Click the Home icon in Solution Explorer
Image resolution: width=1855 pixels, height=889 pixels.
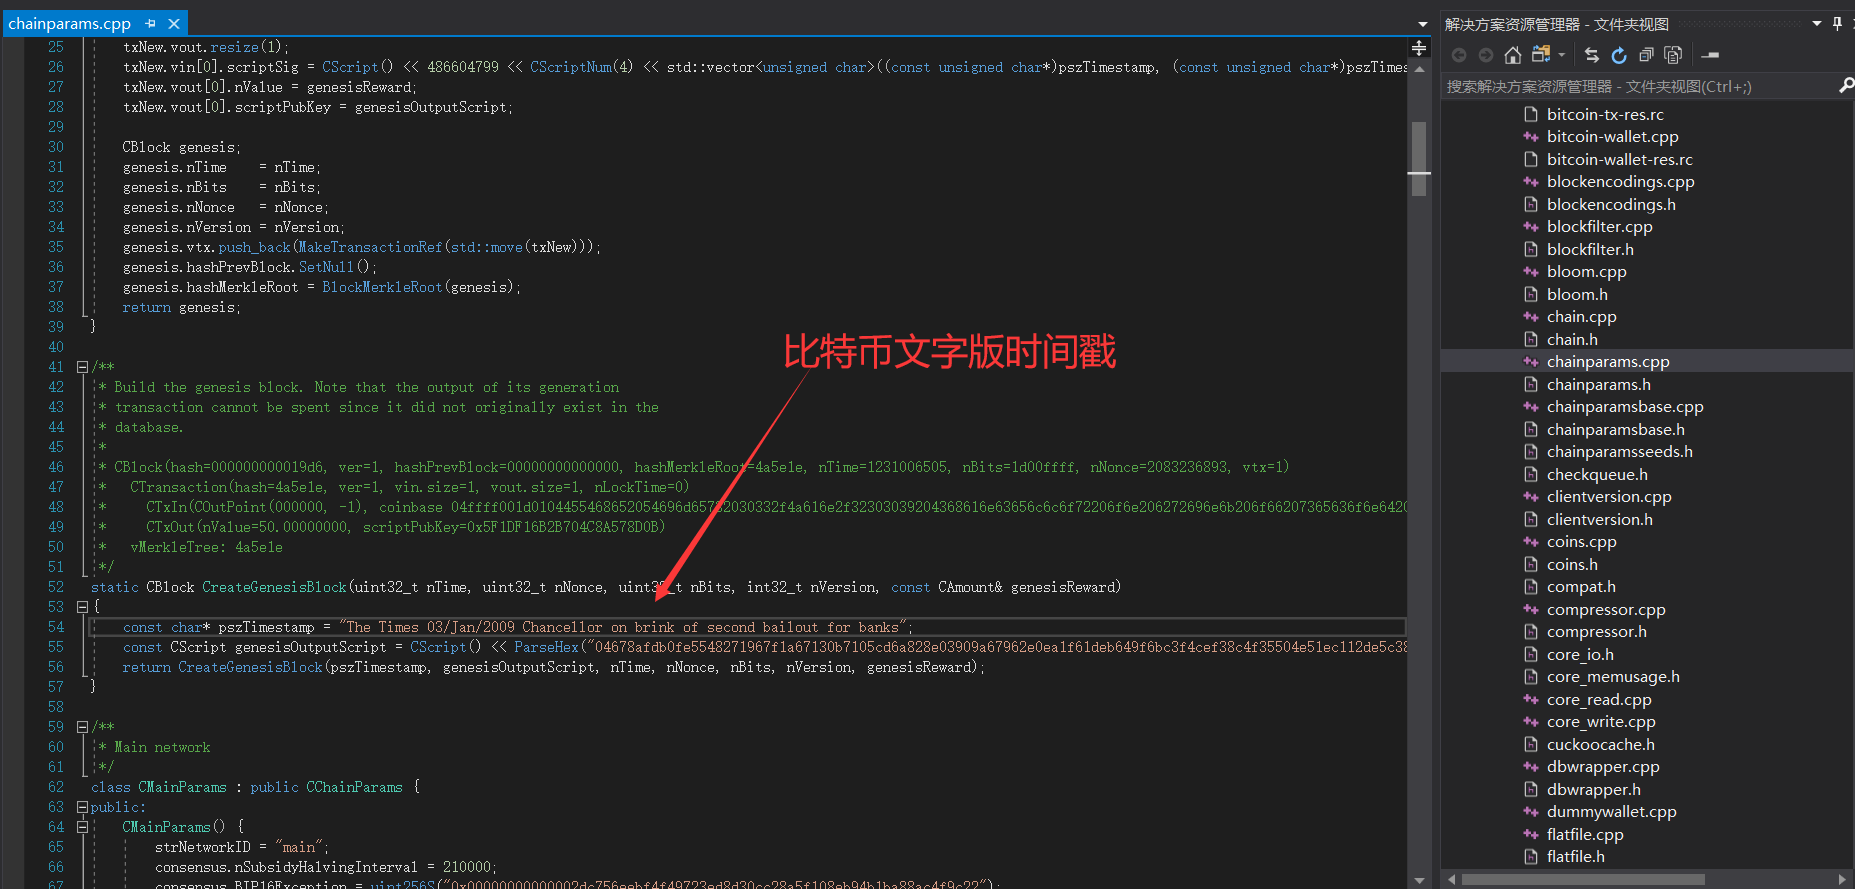(1513, 55)
